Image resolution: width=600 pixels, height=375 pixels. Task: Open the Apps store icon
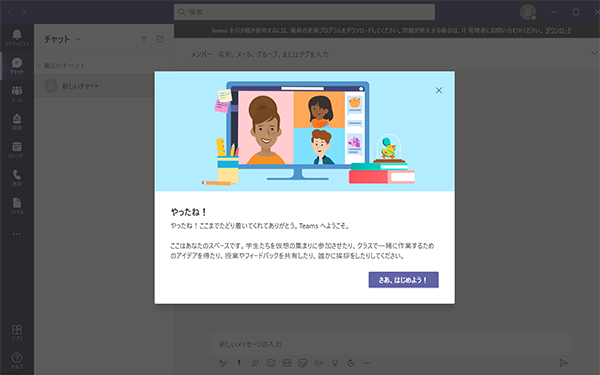(17, 333)
